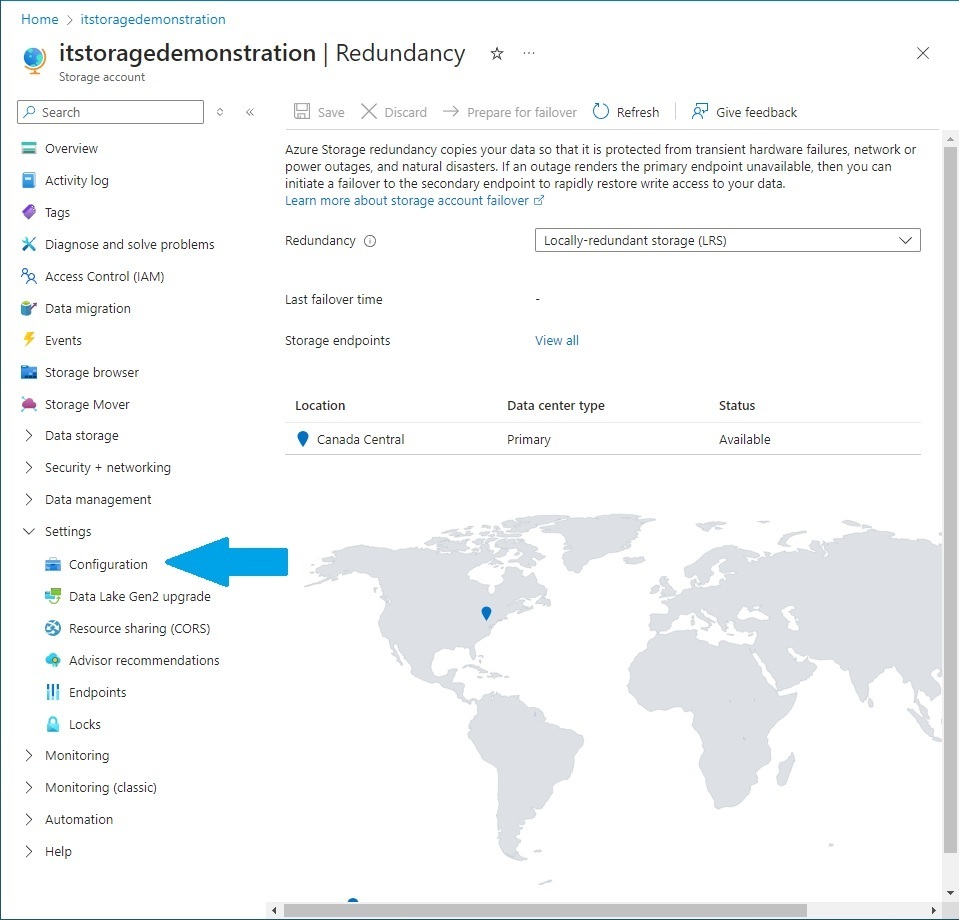
Task: Select Endpoints under Settings
Action: [97, 692]
